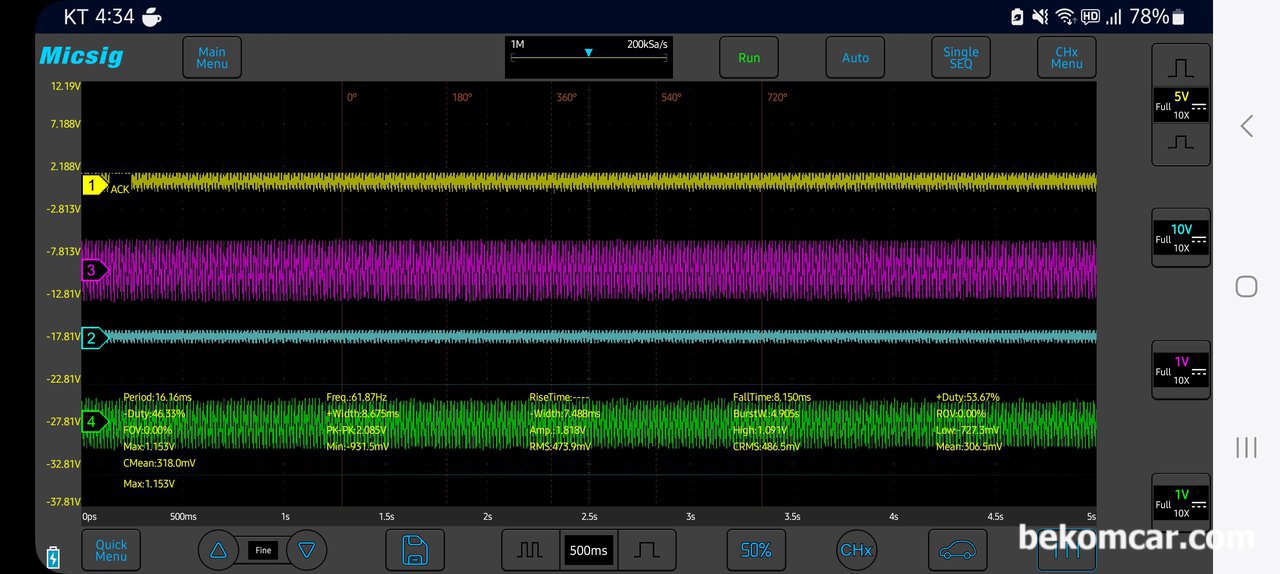Image resolution: width=1280 pixels, height=574 pixels.
Task: Open the Main Menu
Action: click(x=212, y=58)
